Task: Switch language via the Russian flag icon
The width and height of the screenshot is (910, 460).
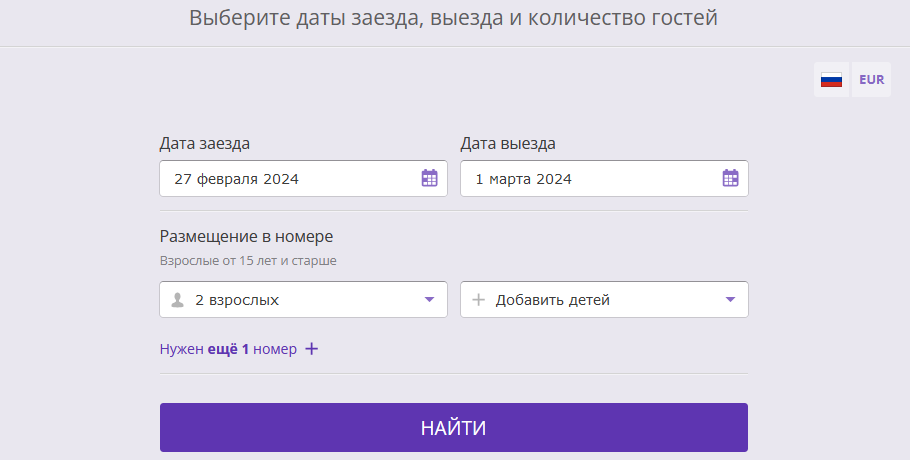Action: pos(831,79)
